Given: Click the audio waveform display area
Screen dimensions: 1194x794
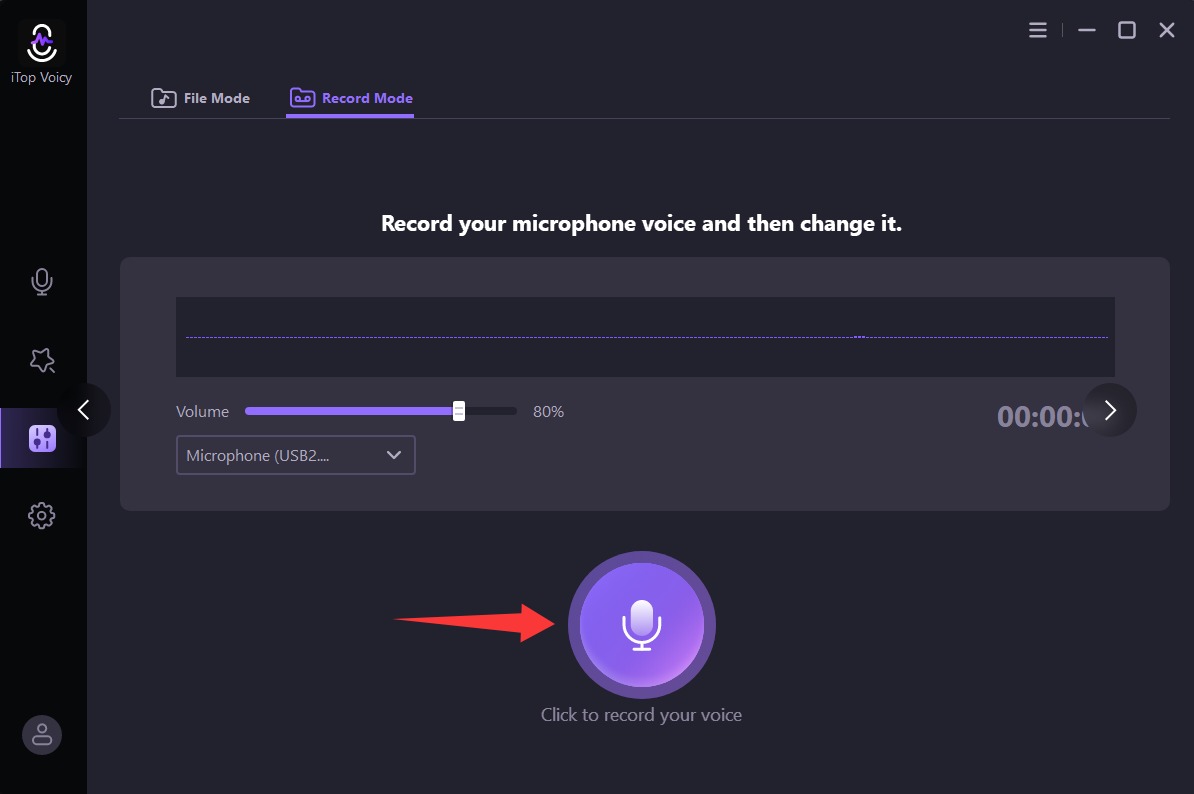Looking at the screenshot, I should point(645,337).
